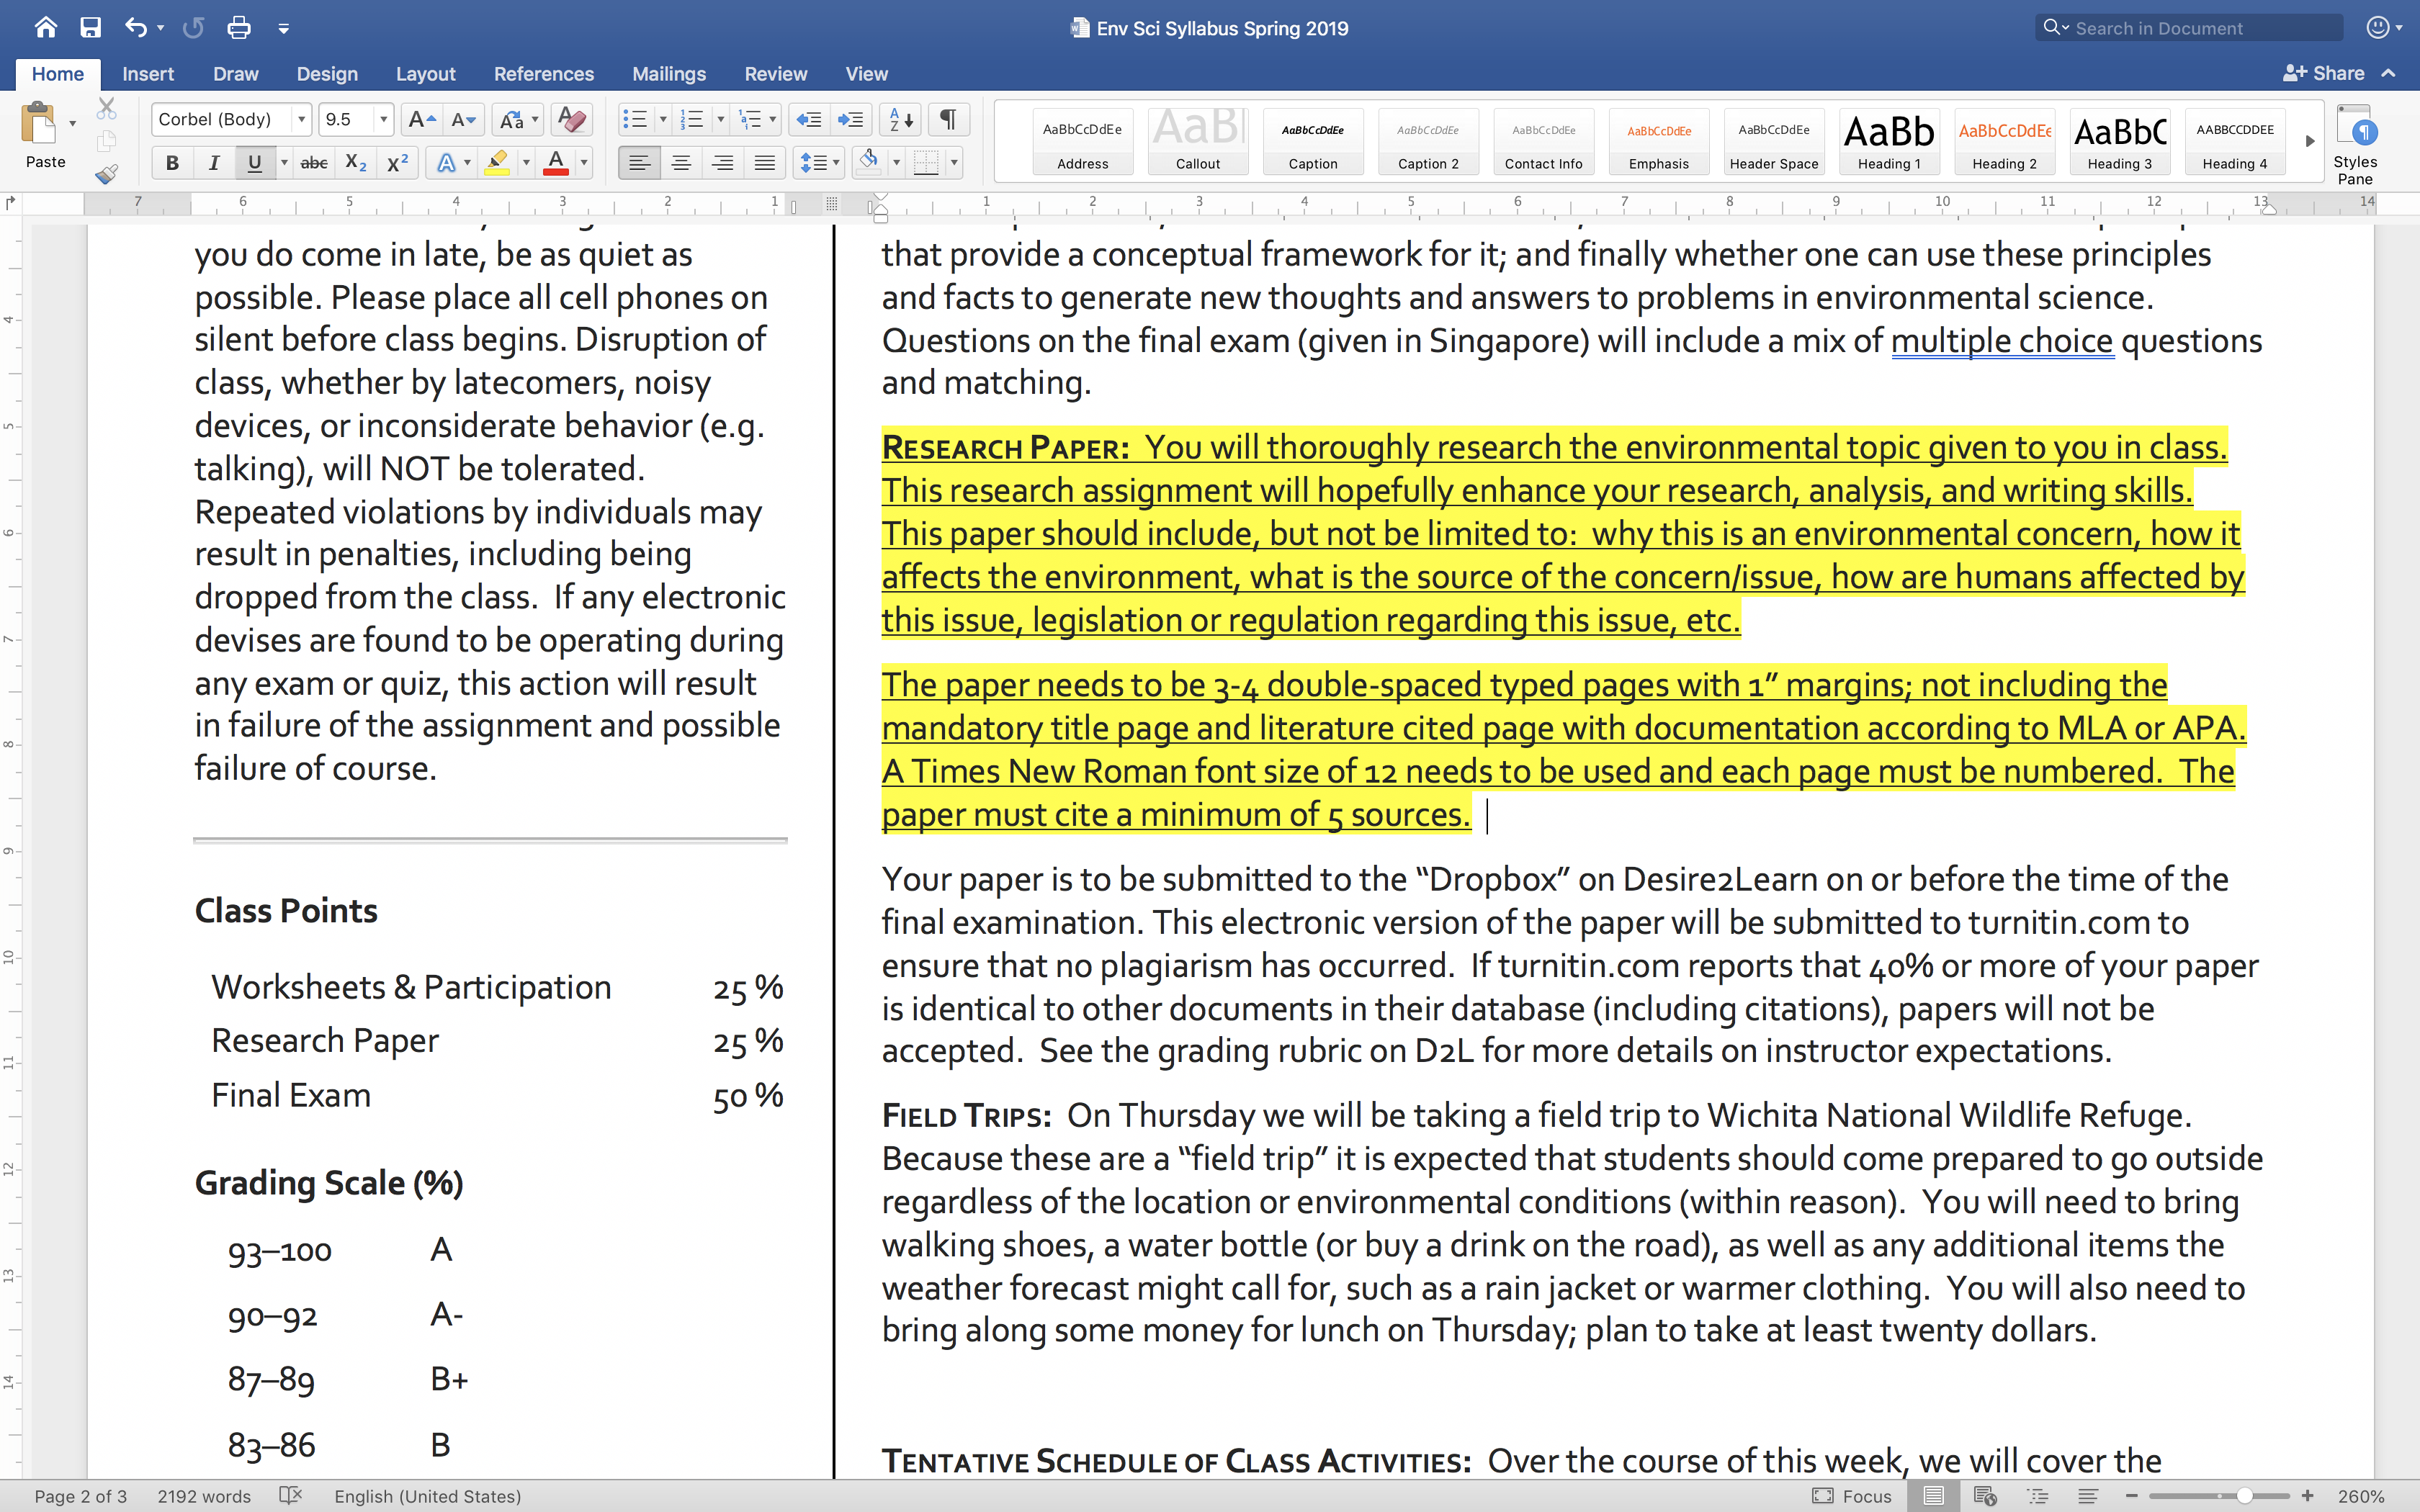The image size is (2420, 1512).
Task: Switch to Web Layout view in status bar
Action: point(1985,1496)
